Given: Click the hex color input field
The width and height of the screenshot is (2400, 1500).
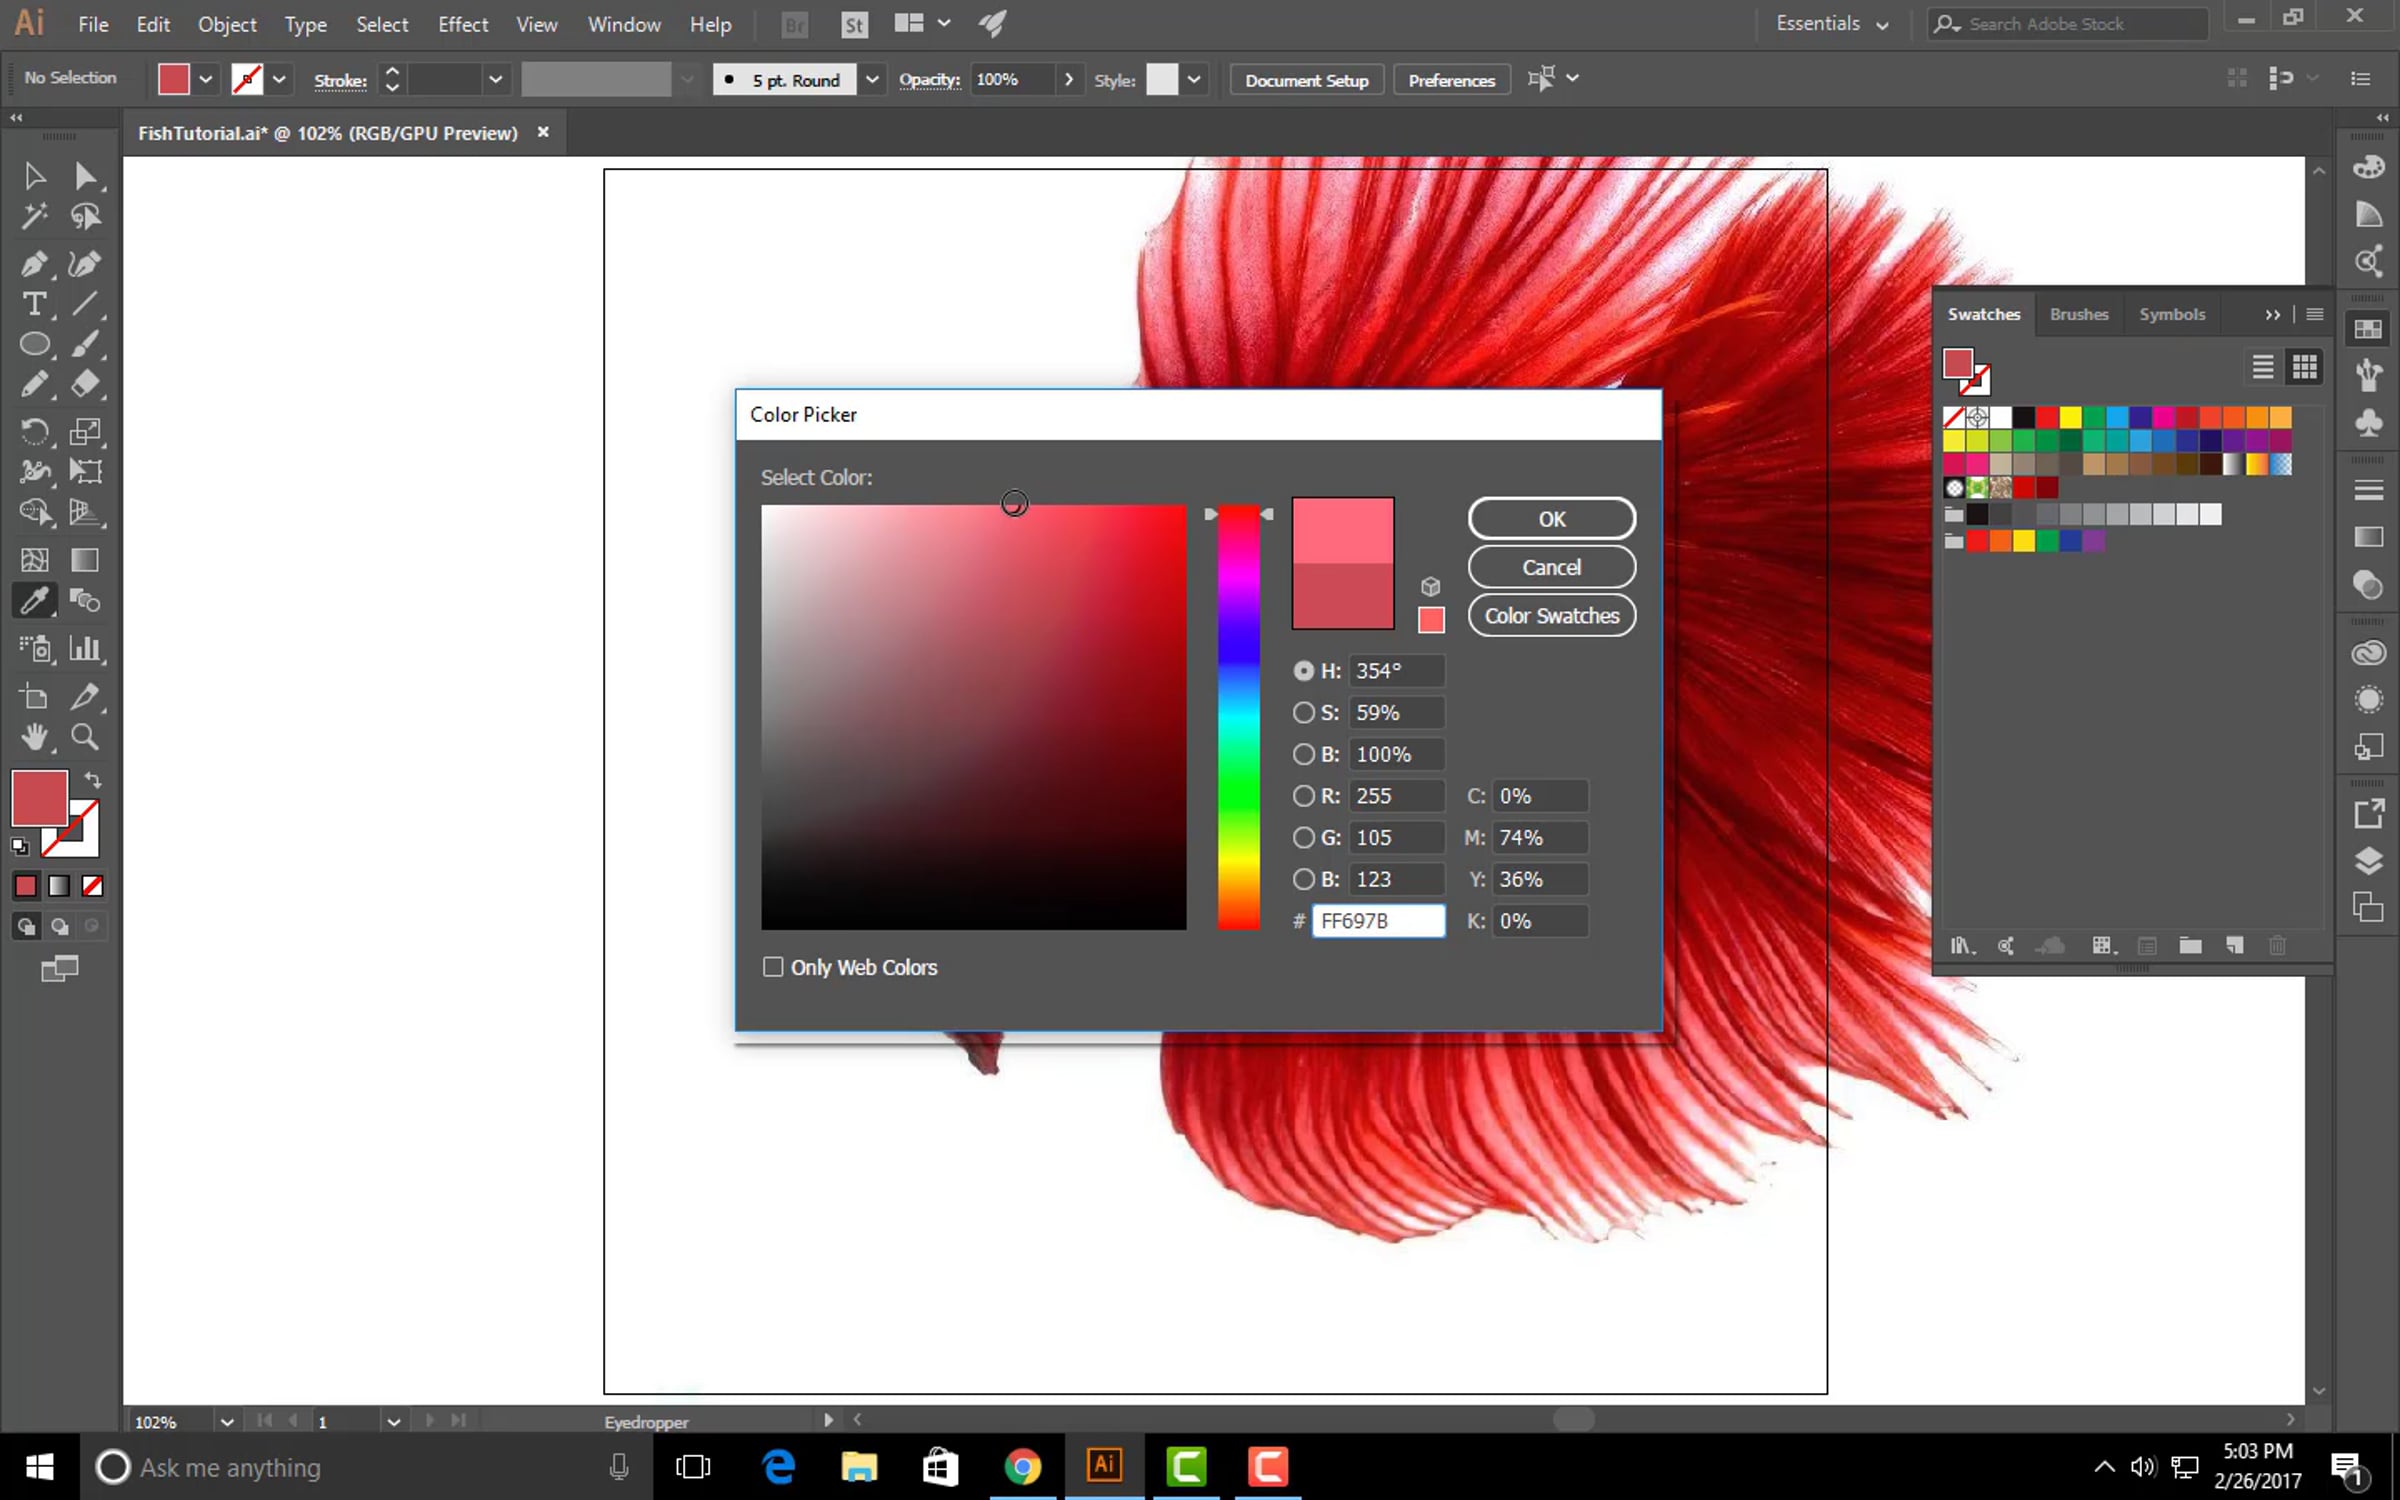Looking at the screenshot, I should click(x=1377, y=921).
